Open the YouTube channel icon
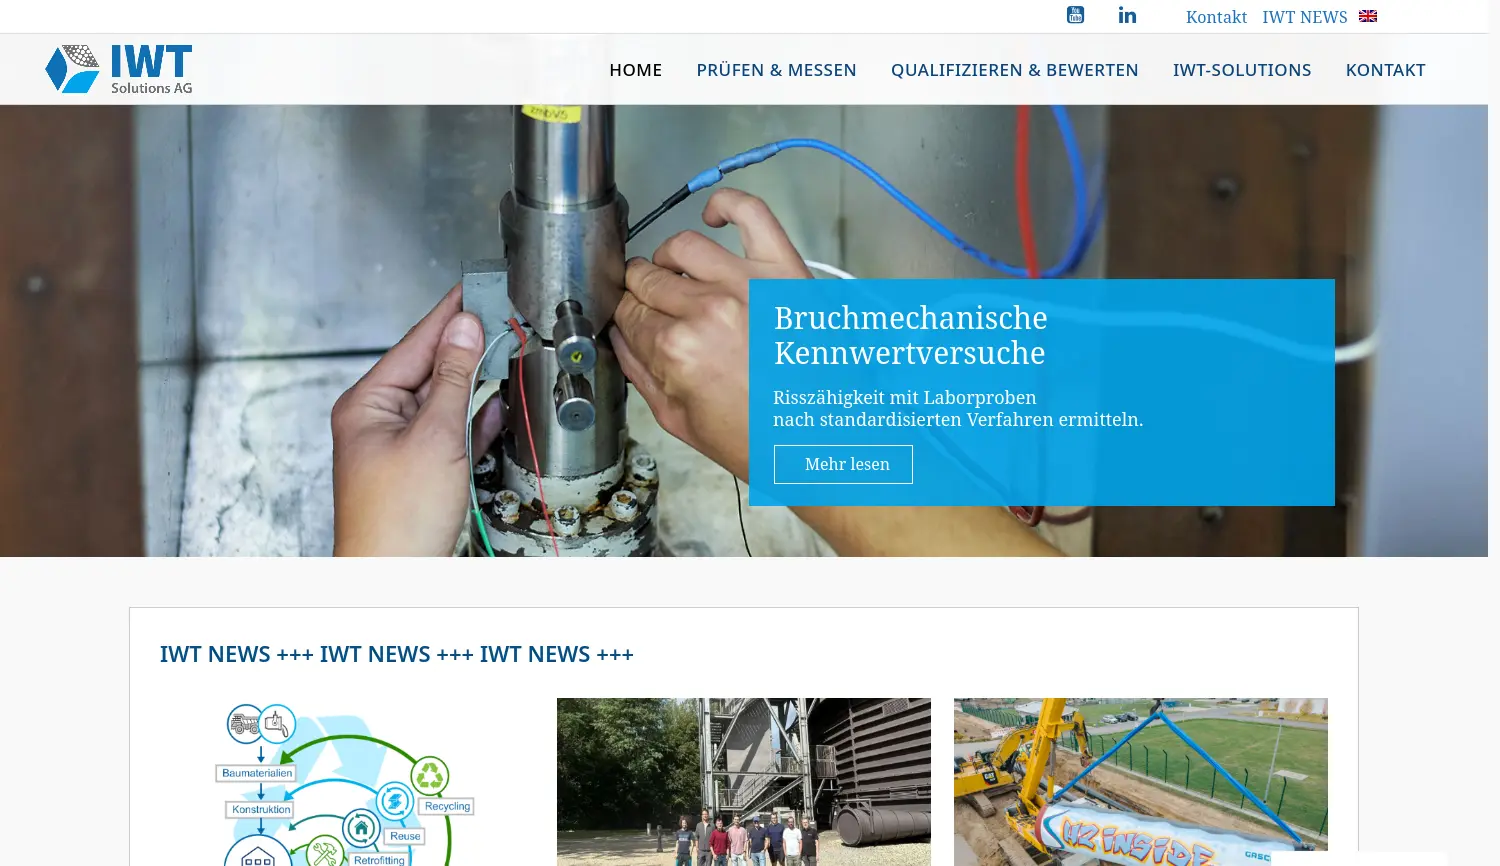 tap(1074, 14)
